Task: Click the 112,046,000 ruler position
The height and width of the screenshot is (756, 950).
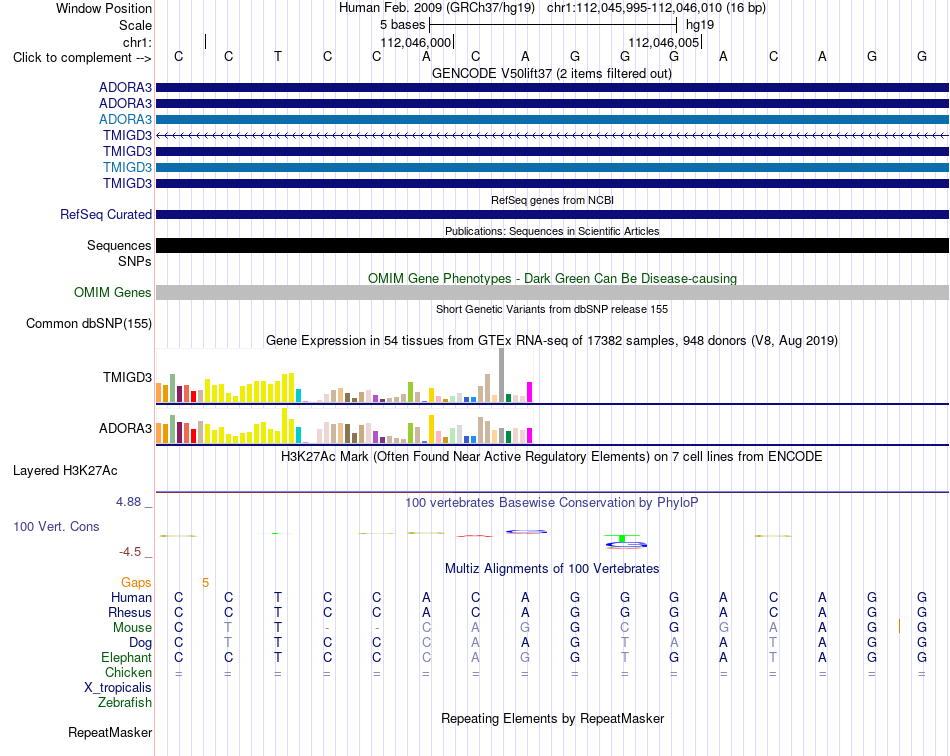Action: (416, 42)
